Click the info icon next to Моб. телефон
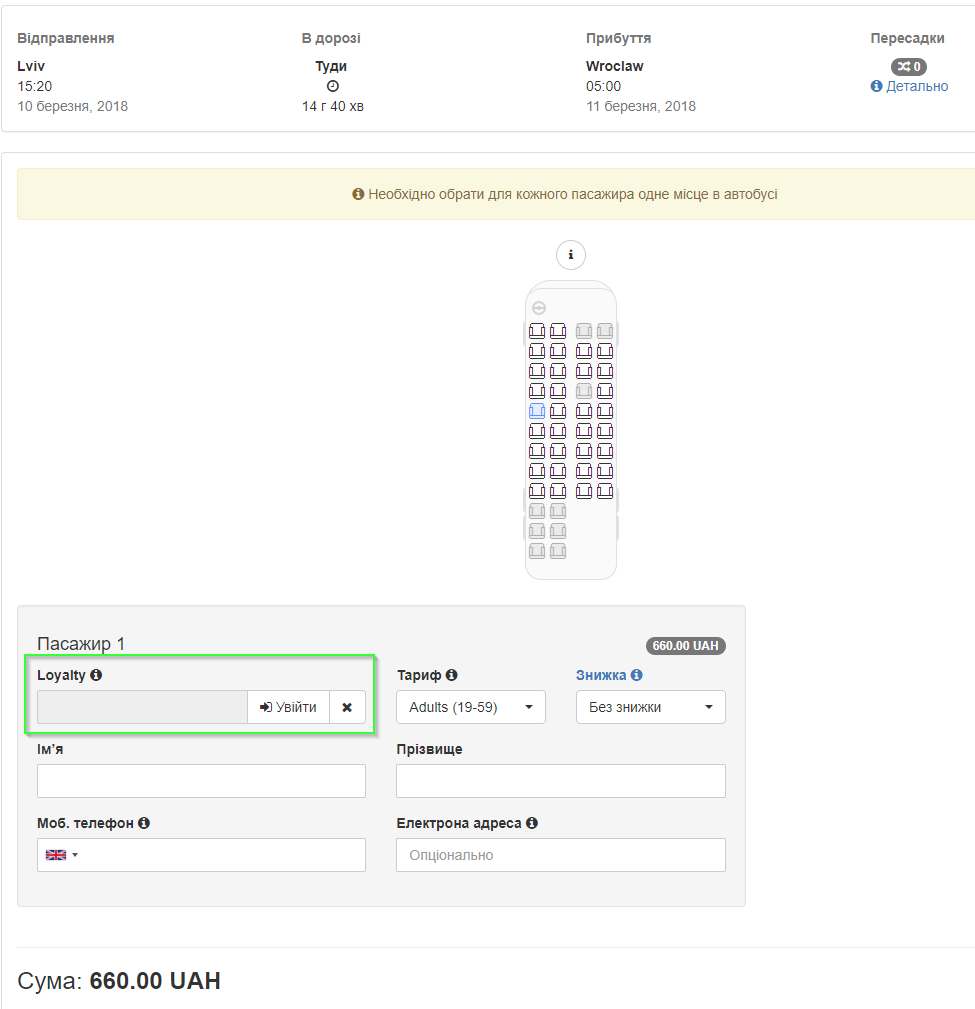Screen dimensions: 975x1009 144,823
